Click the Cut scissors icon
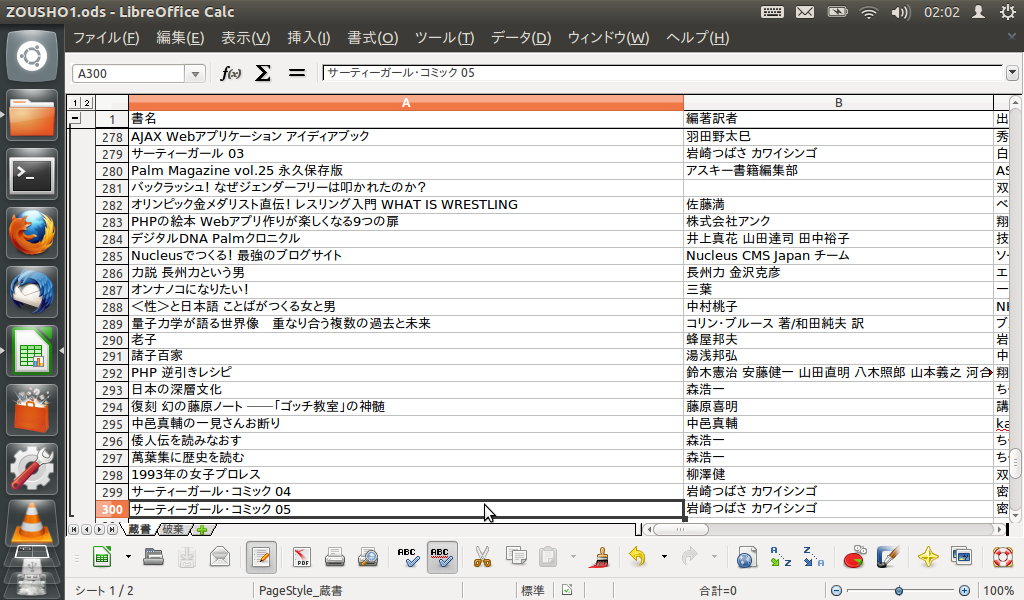The width and height of the screenshot is (1024, 600). [x=482, y=557]
